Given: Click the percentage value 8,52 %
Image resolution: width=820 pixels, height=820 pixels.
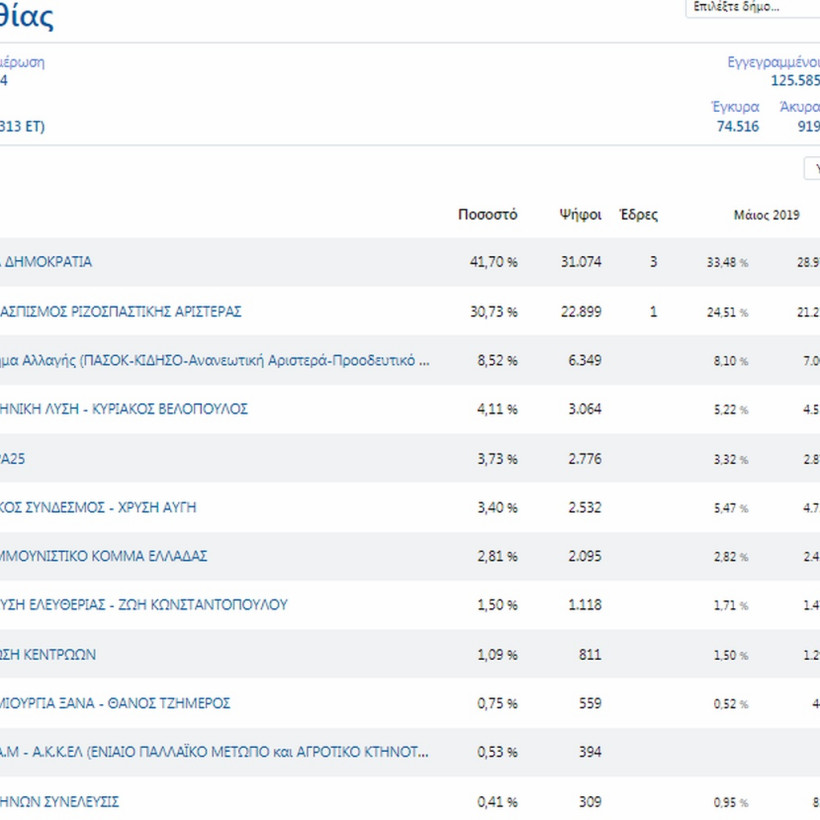Looking at the screenshot, I should pyautogui.click(x=497, y=360).
